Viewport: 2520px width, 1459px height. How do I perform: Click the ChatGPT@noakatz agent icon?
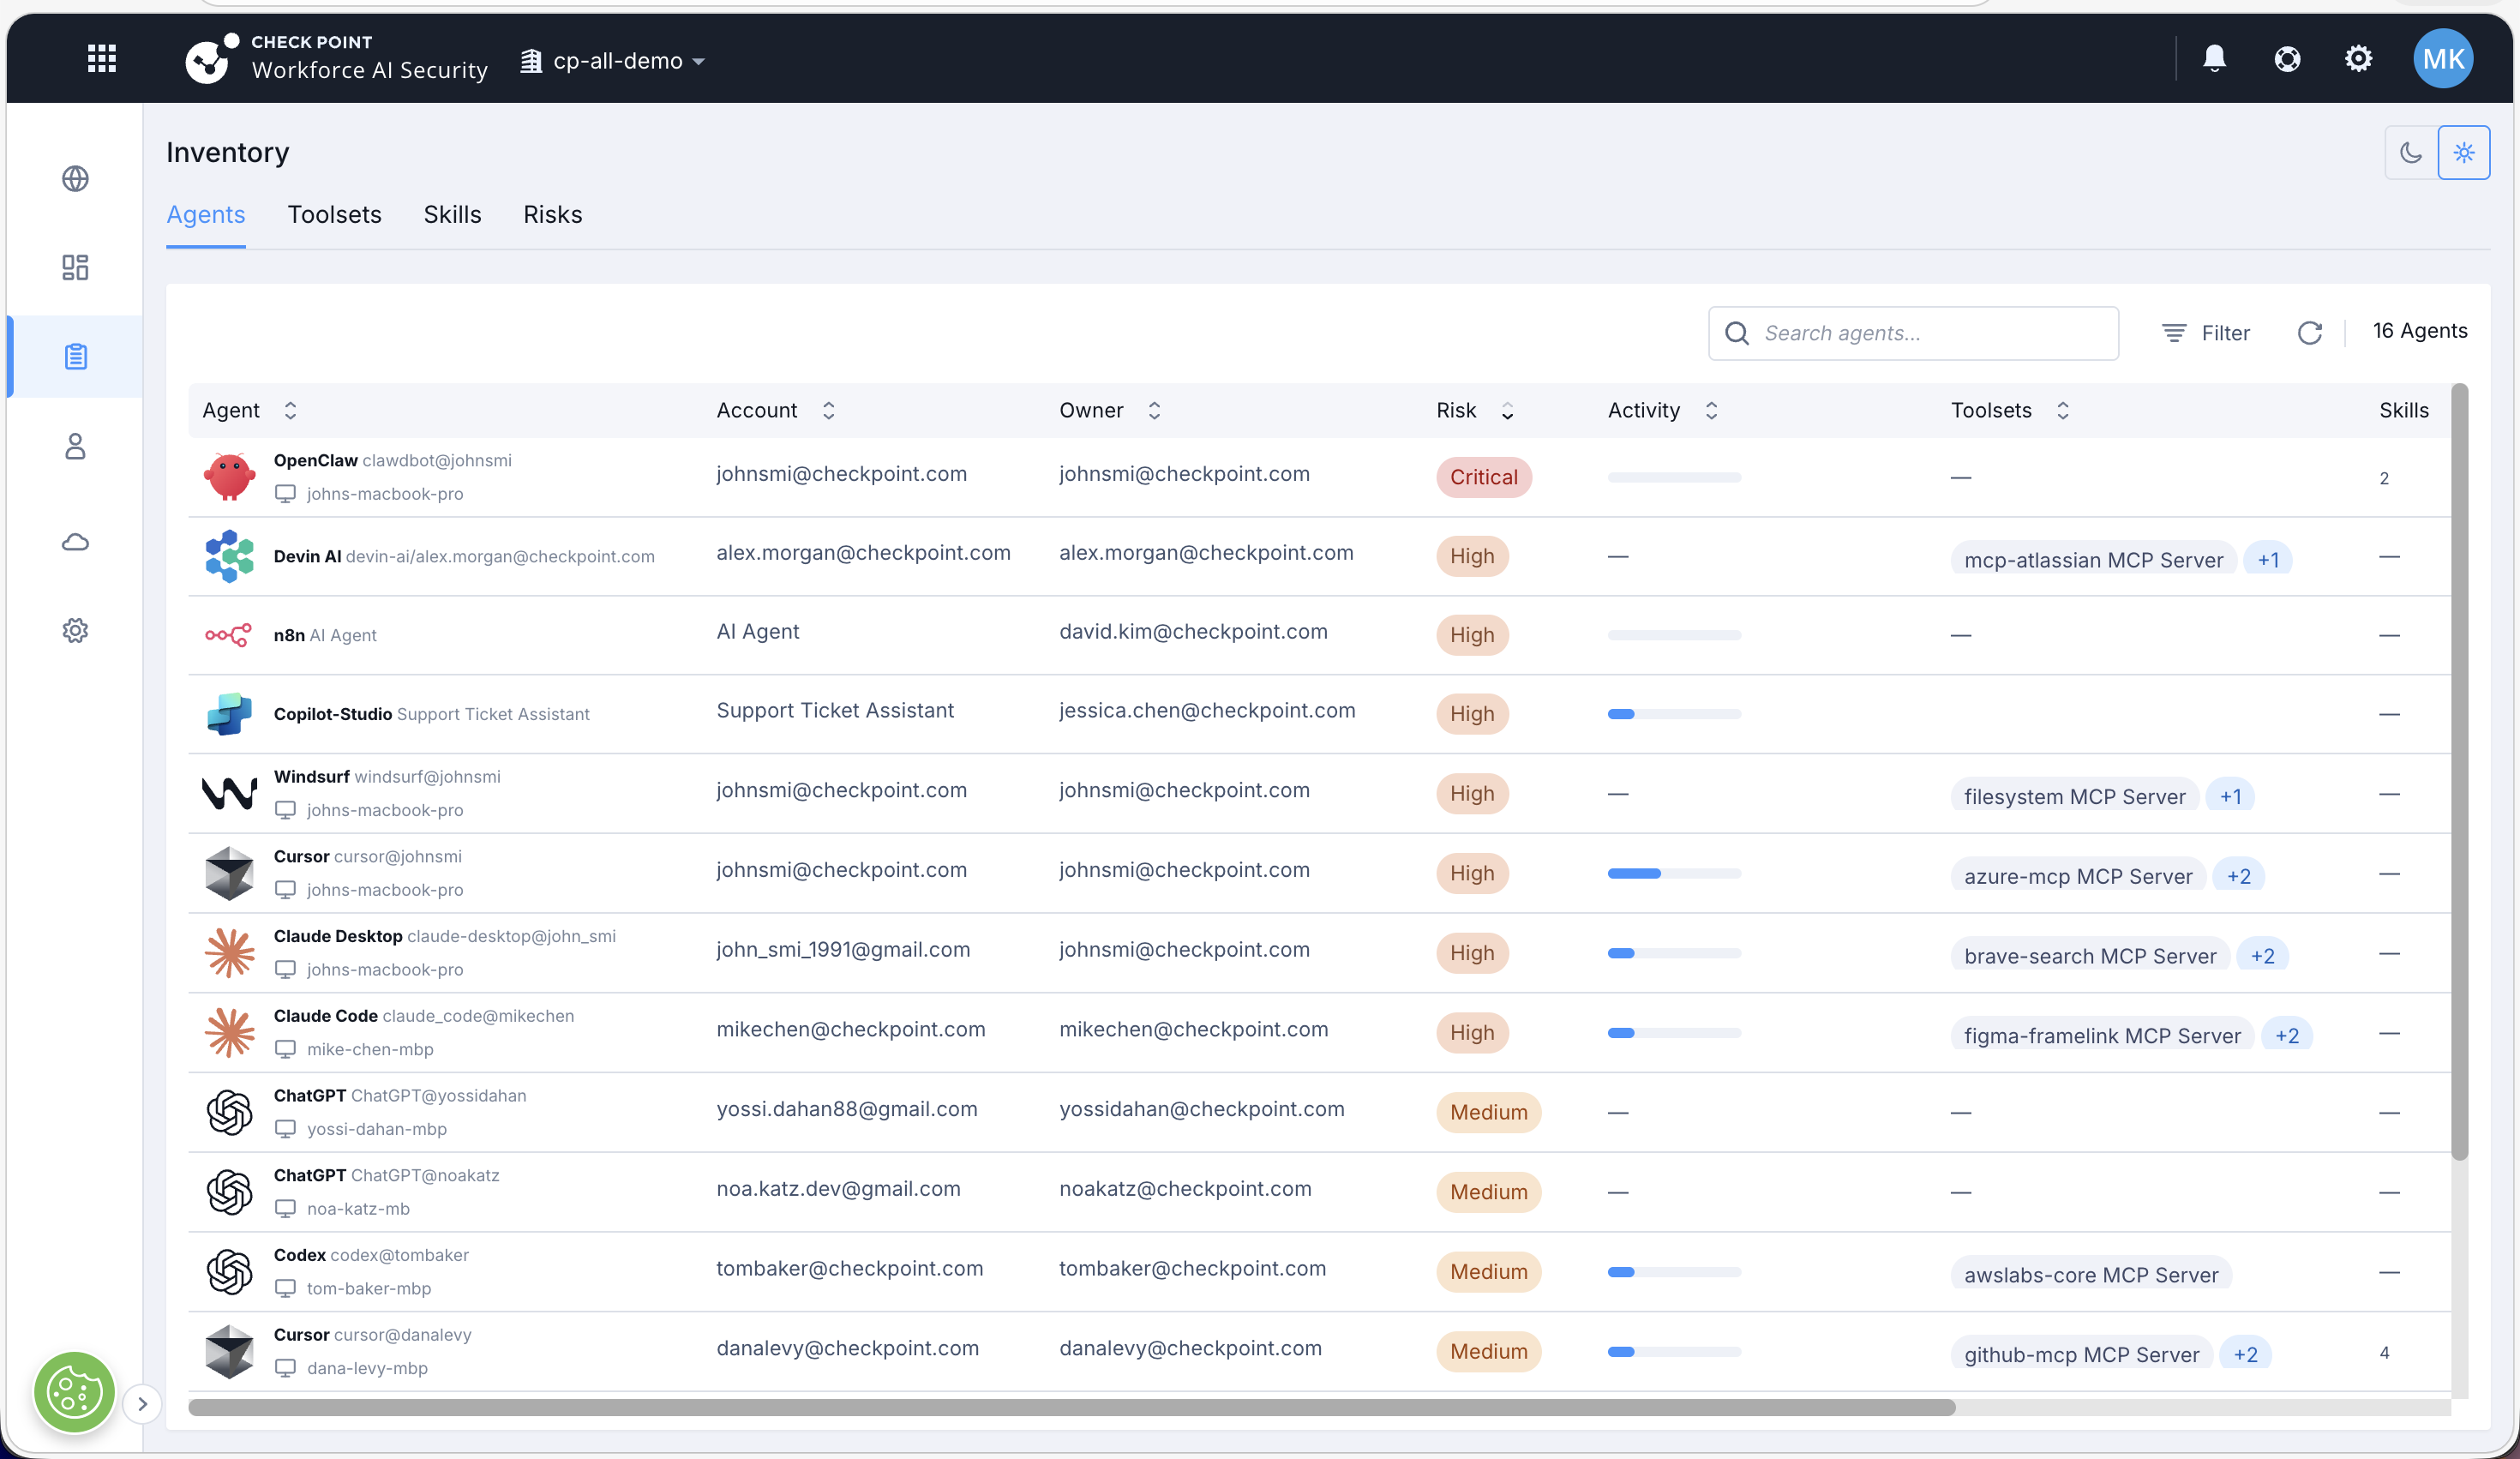pyautogui.click(x=229, y=1192)
